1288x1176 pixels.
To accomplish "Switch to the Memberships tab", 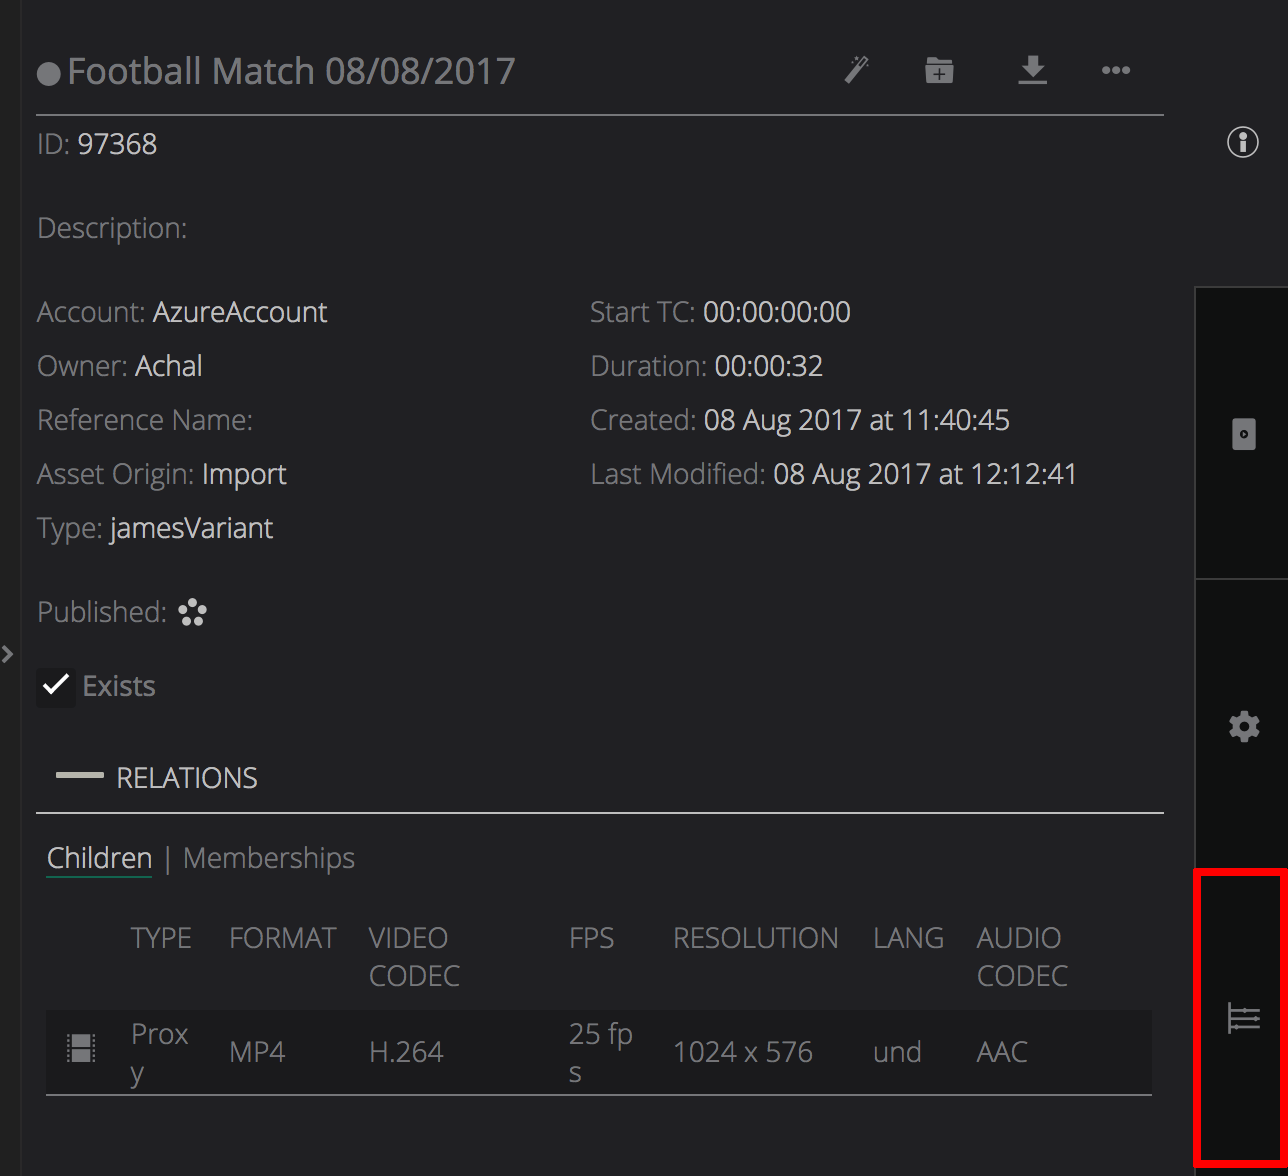I will click(268, 858).
